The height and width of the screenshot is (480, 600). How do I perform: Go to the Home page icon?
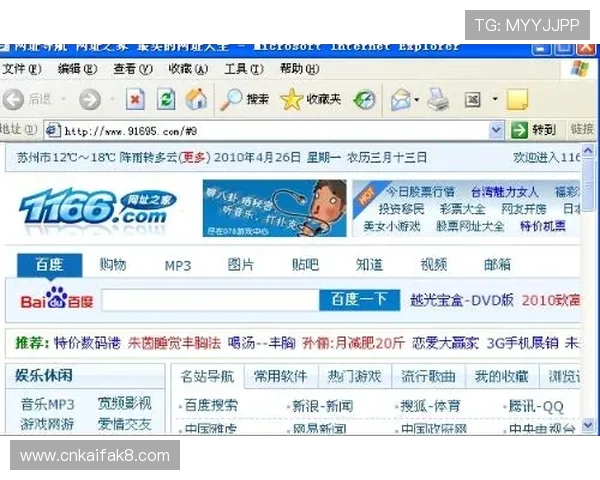[196, 99]
